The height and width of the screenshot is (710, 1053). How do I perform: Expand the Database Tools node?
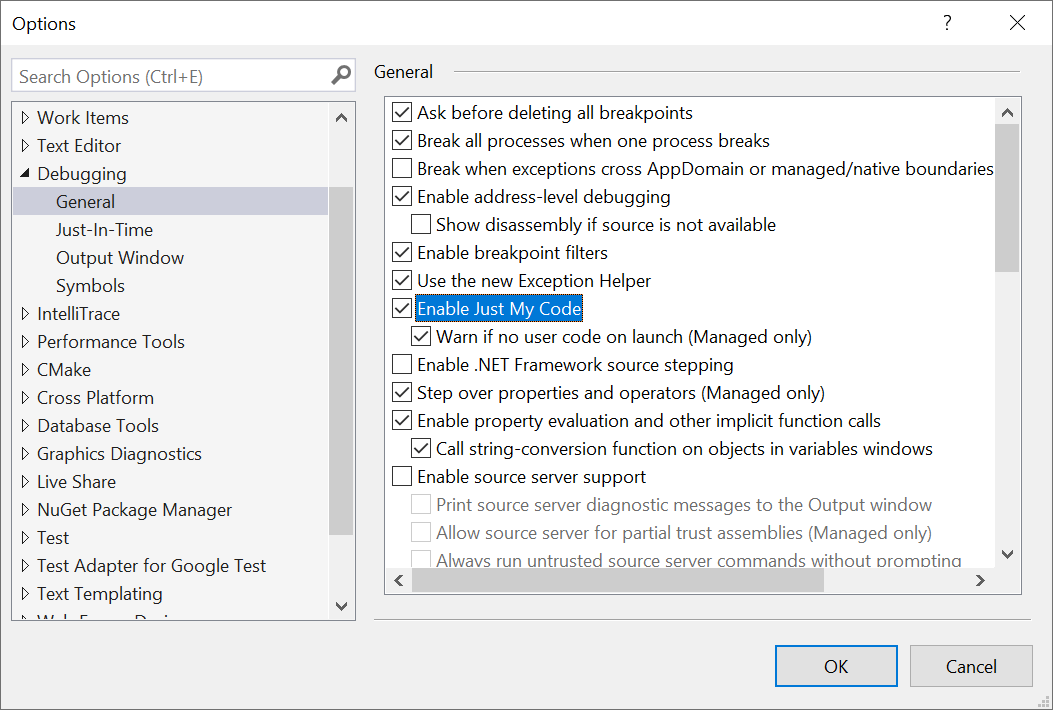pyautogui.click(x=26, y=426)
